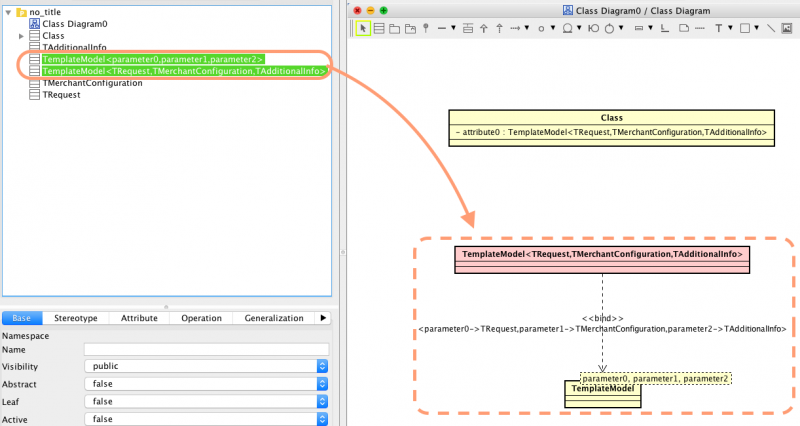
Task: Pick the Package tool in toolbar
Action: pos(394,29)
